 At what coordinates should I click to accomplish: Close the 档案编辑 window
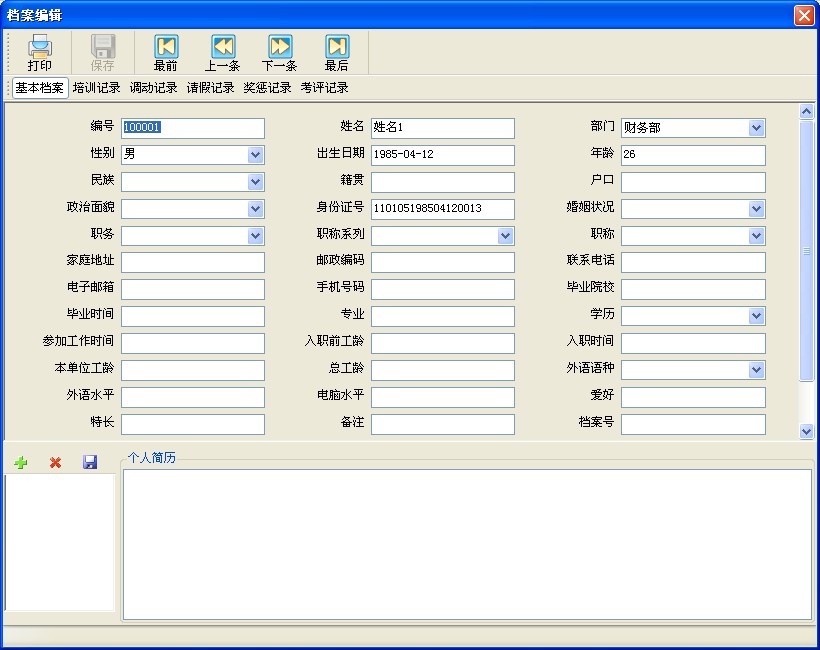point(804,15)
